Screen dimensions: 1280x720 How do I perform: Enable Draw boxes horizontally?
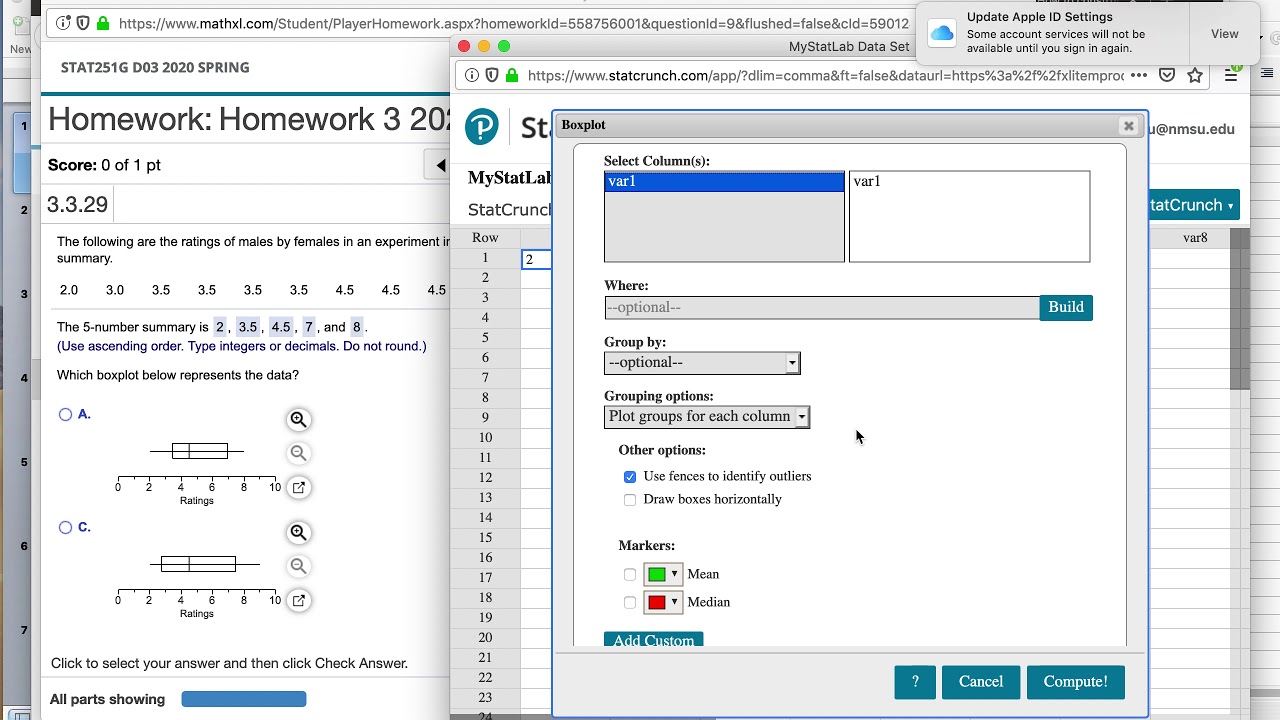[630, 500]
